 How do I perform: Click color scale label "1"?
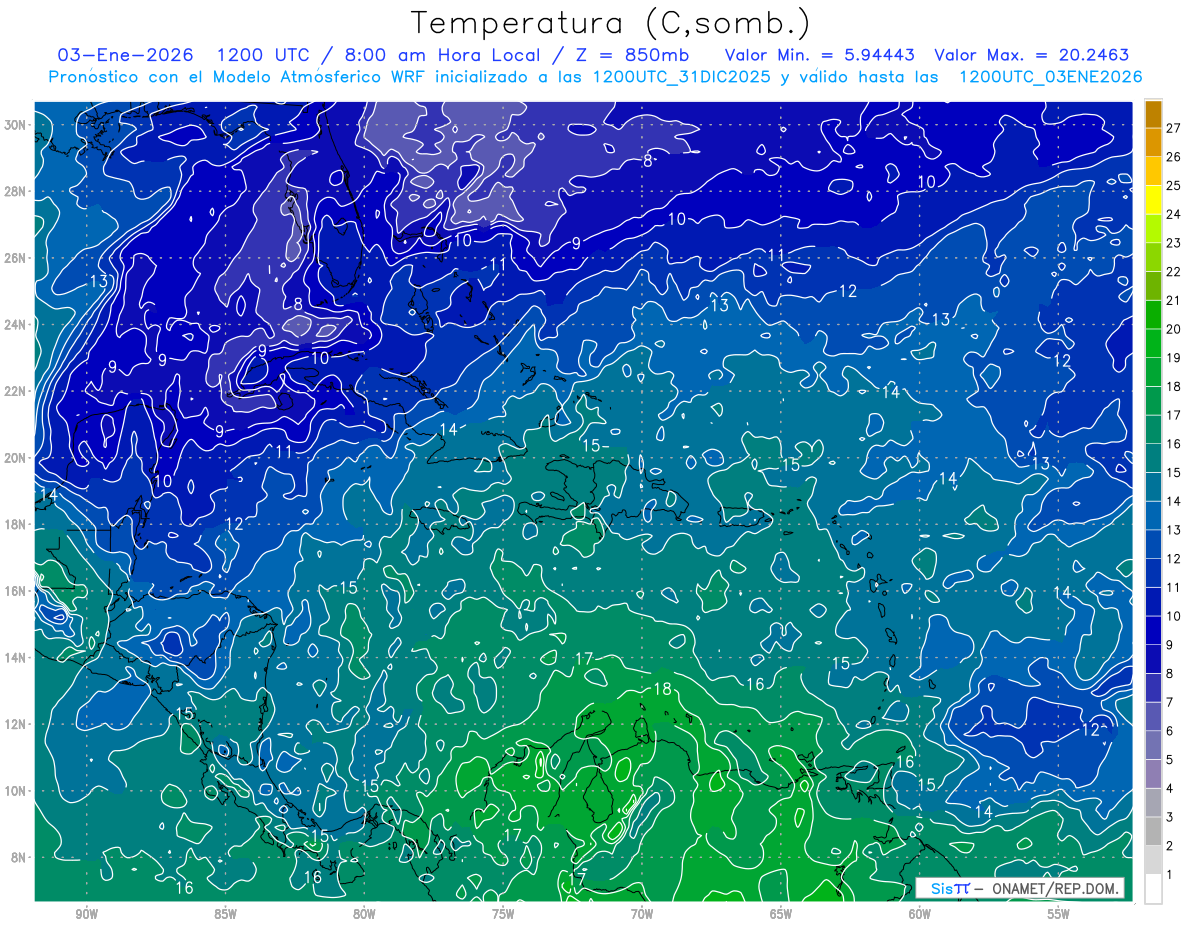(1169, 875)
